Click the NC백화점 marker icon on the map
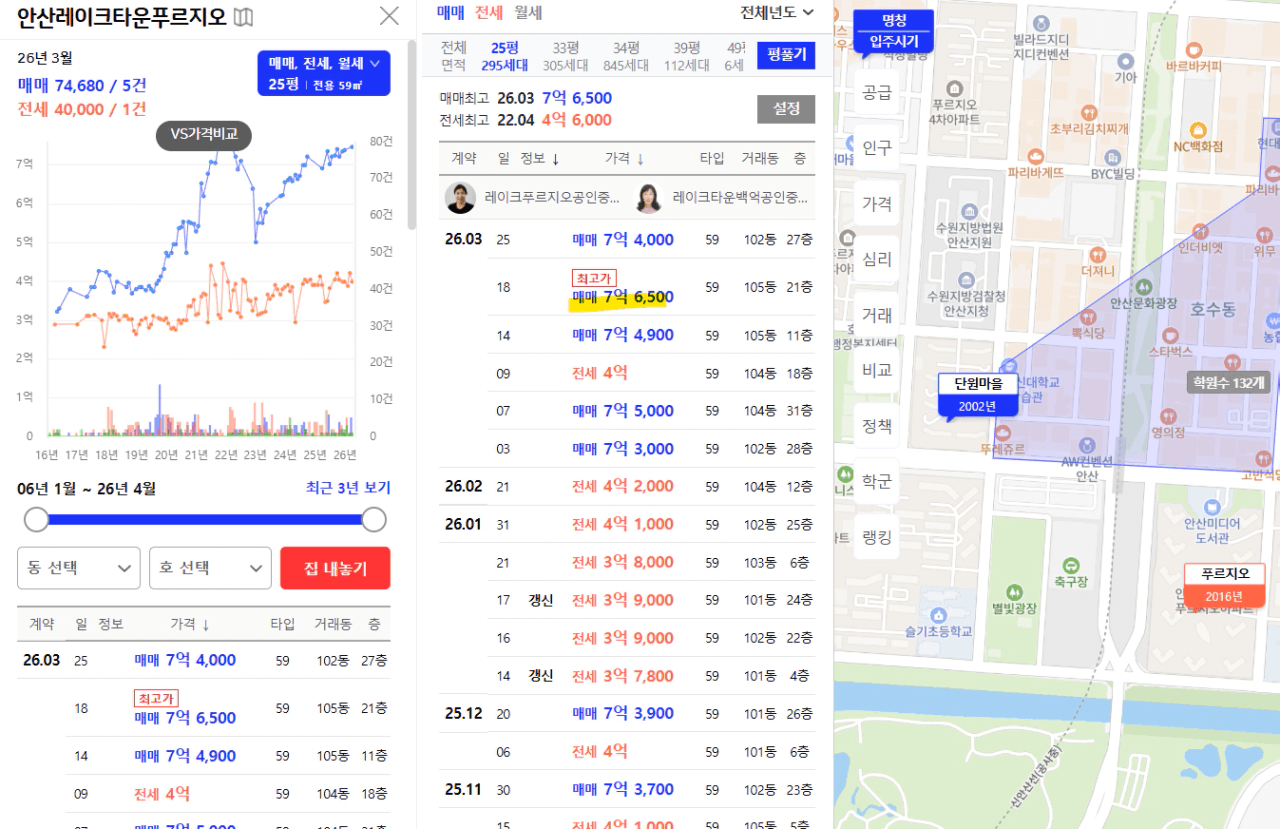 click(1198, 129)
